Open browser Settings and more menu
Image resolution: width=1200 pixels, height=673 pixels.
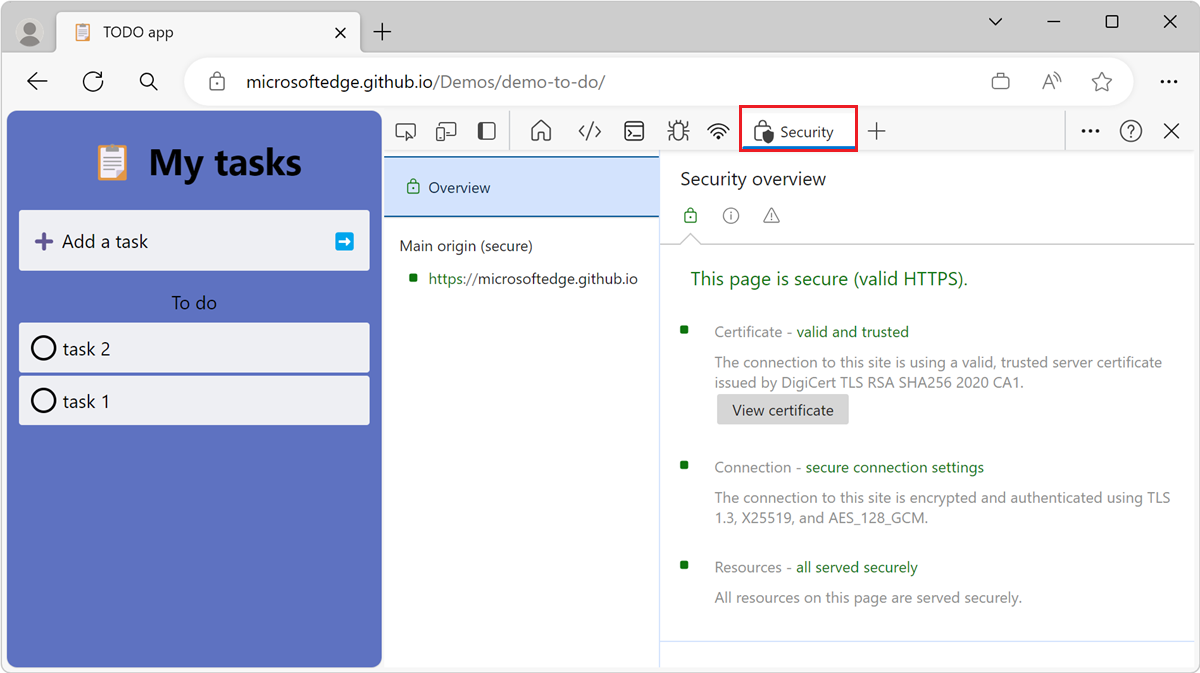[x=1168, y=82]
